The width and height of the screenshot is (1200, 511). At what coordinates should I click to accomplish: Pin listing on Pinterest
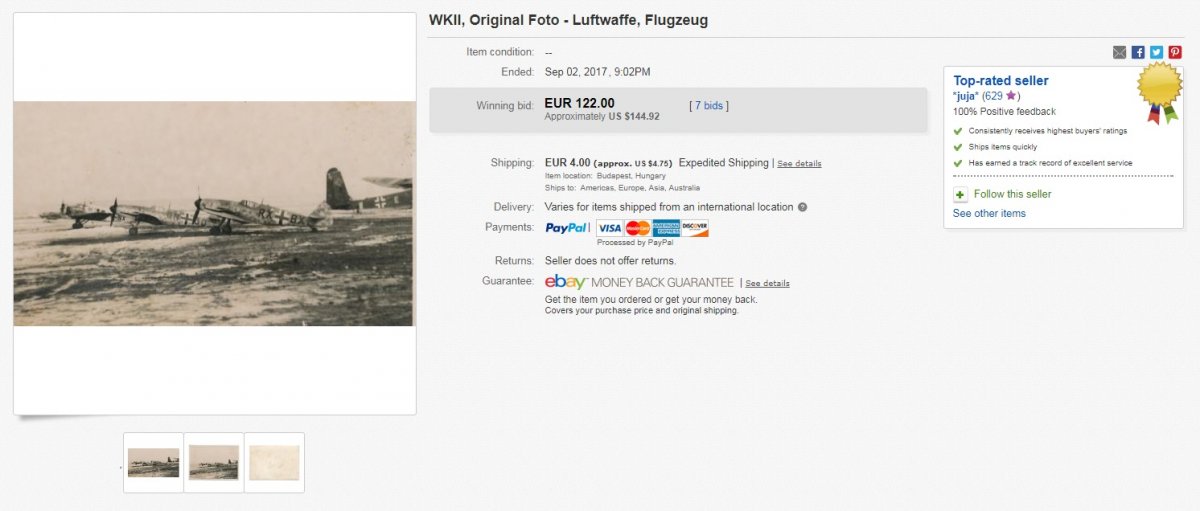tap(1175, 52)
